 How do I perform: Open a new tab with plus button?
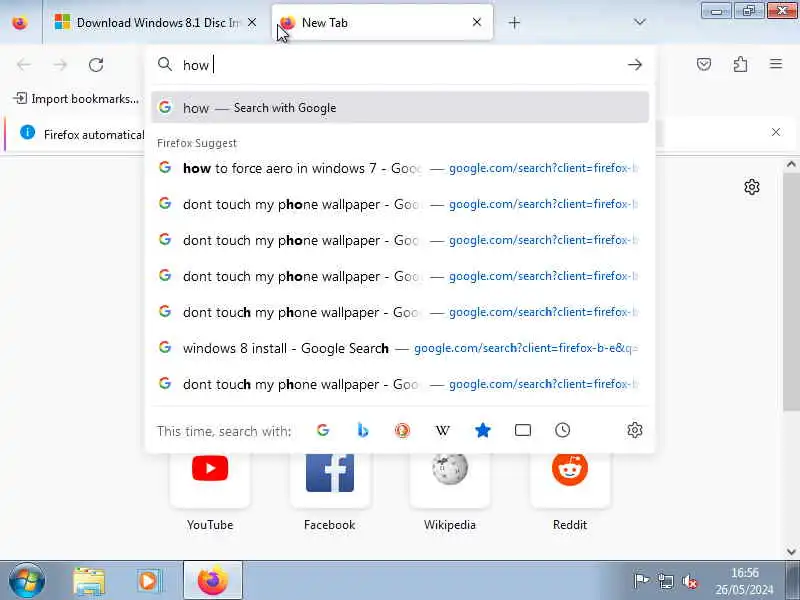514,22
